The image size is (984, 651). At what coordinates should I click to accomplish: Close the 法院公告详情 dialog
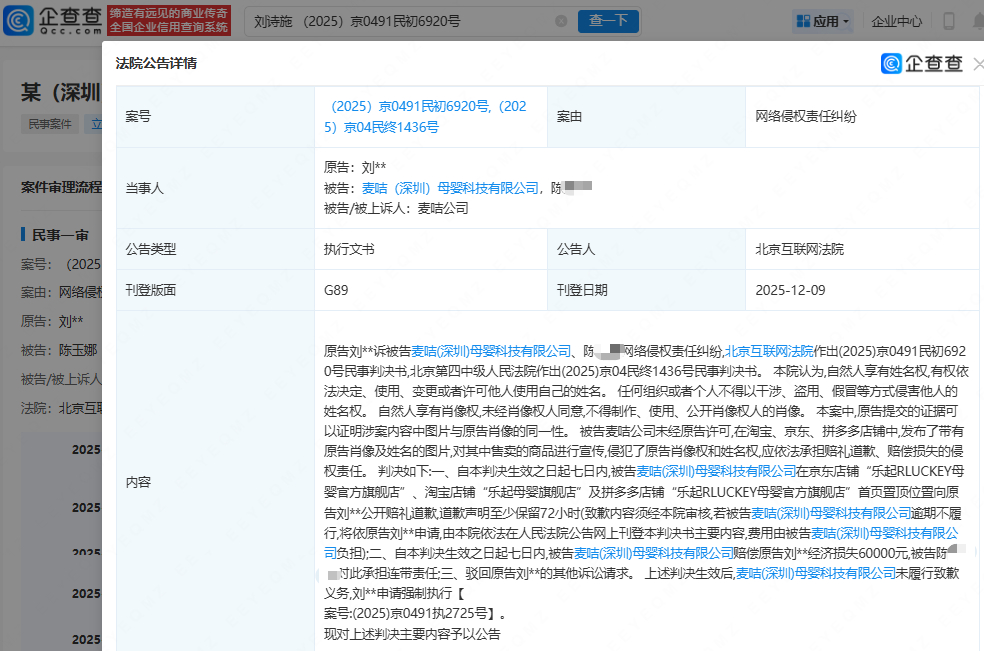pyautogui.click(x=978, y=64)
